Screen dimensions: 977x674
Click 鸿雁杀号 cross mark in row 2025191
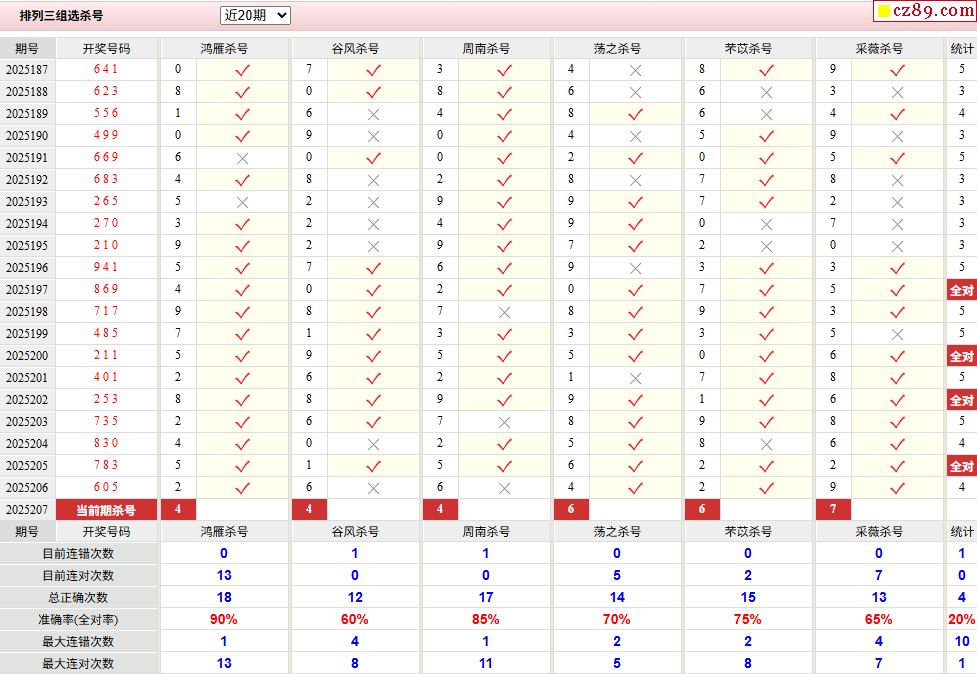tap(242, 159)
